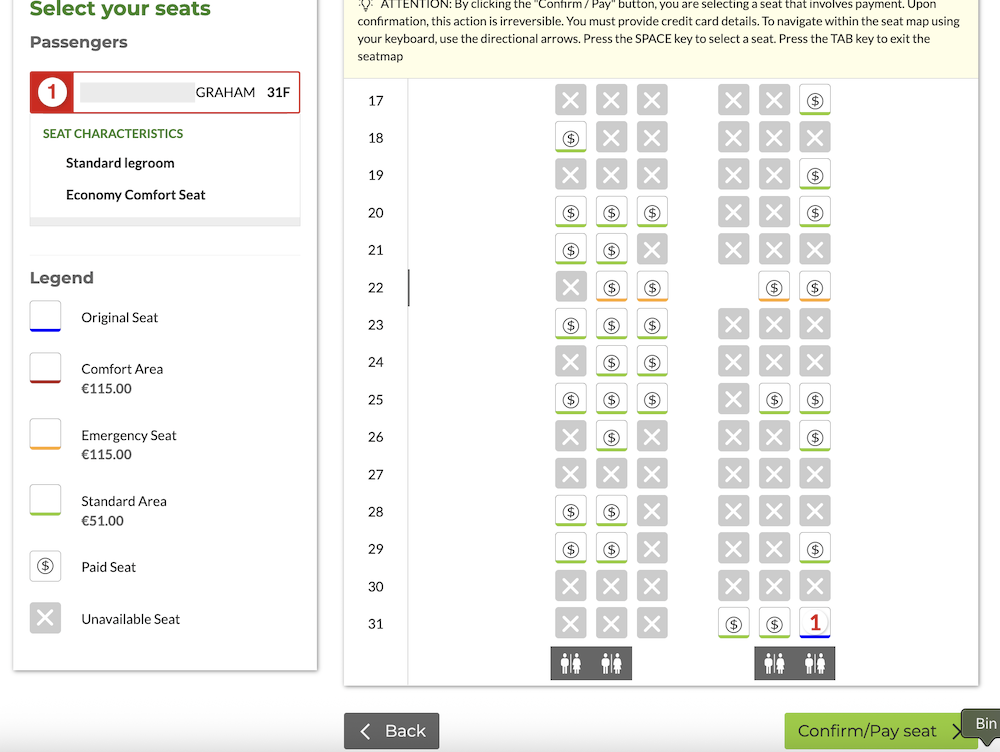The image size is (1000, 752).
Task: Choose paid seat 21A
Action: (x=571, y=249)
